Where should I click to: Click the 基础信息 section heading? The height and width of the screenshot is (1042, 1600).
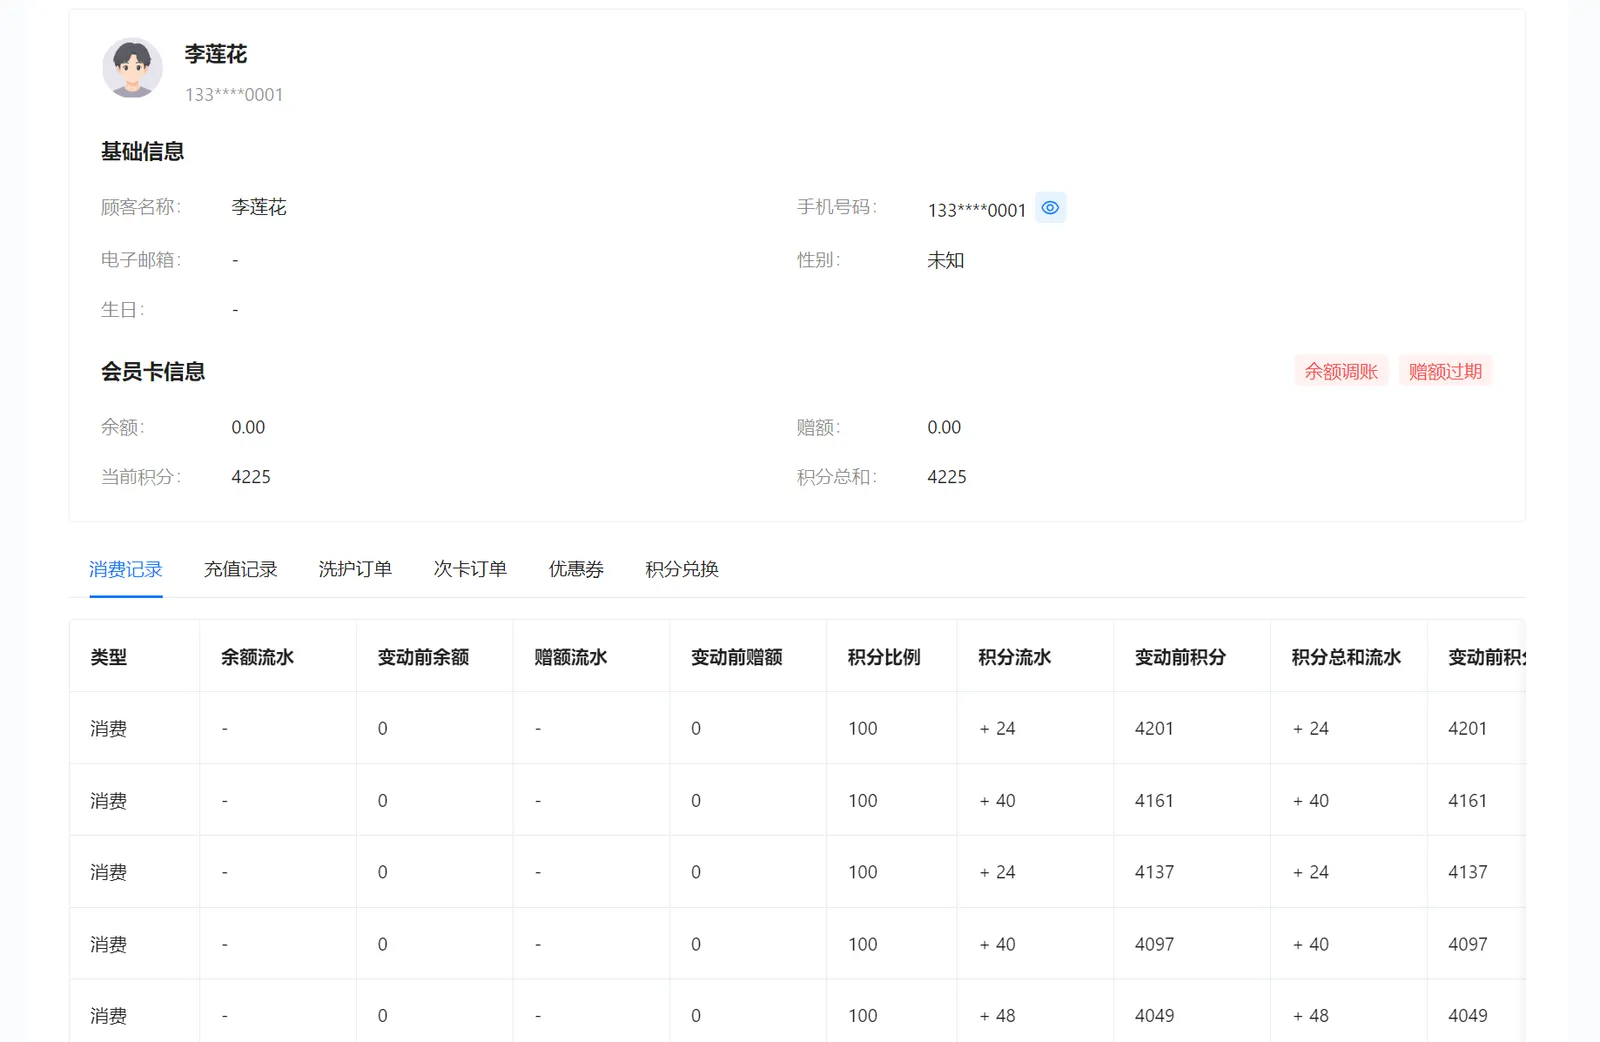coord(143,151)
